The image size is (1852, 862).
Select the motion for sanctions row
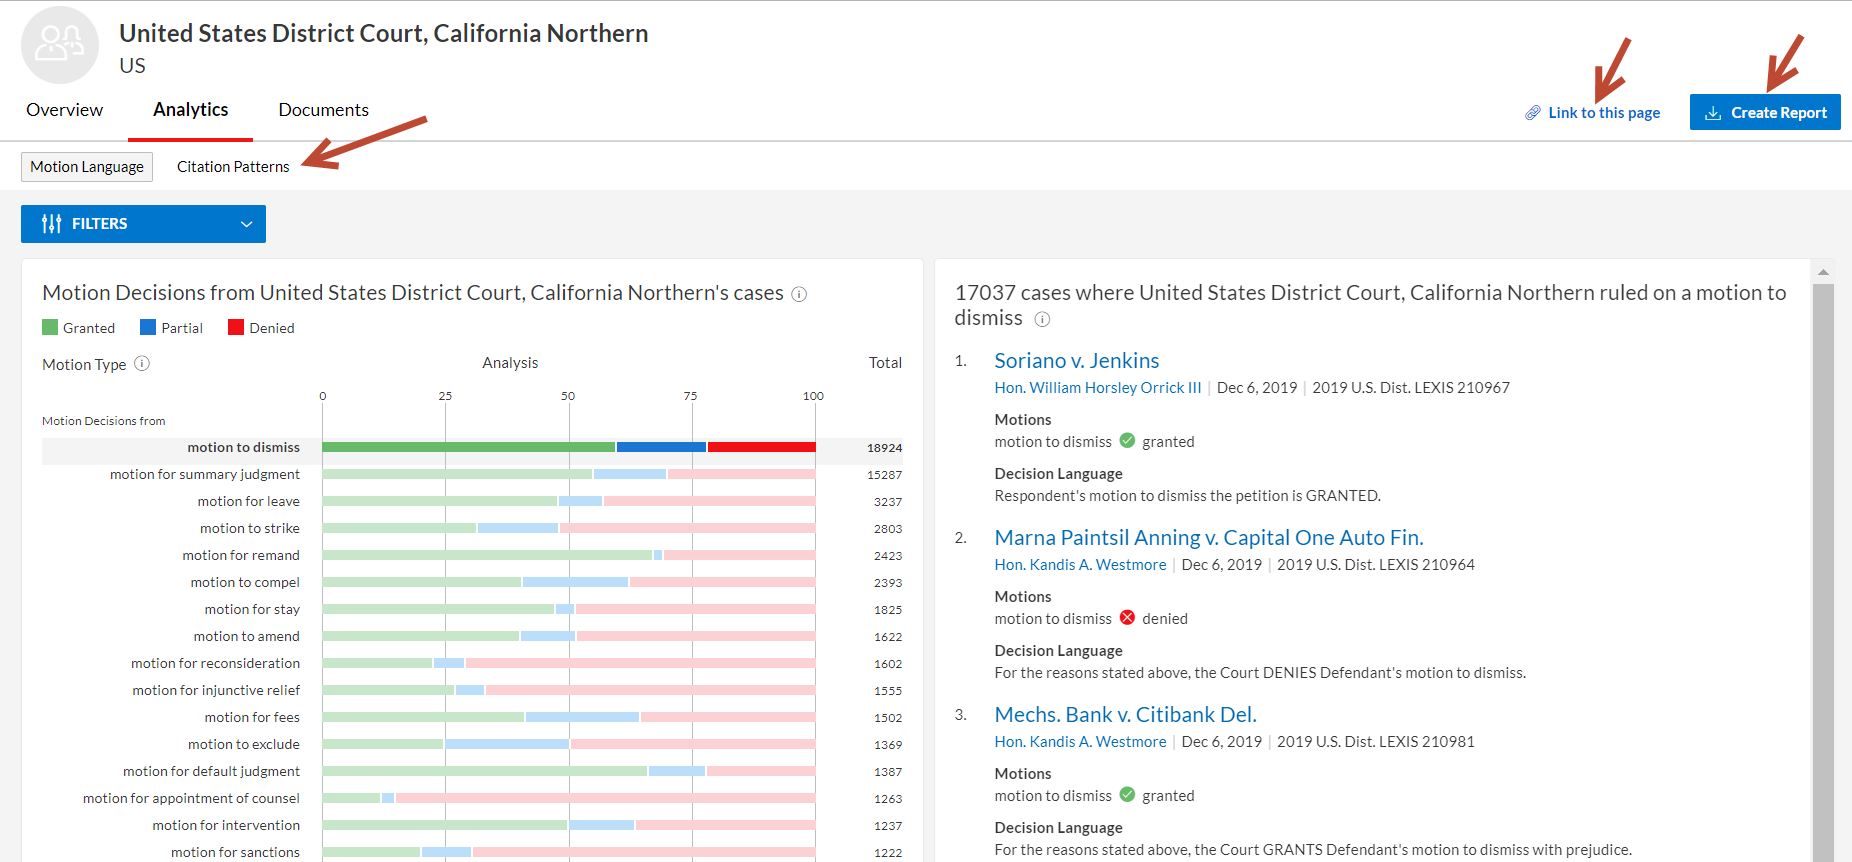click(x=472, y=853)
